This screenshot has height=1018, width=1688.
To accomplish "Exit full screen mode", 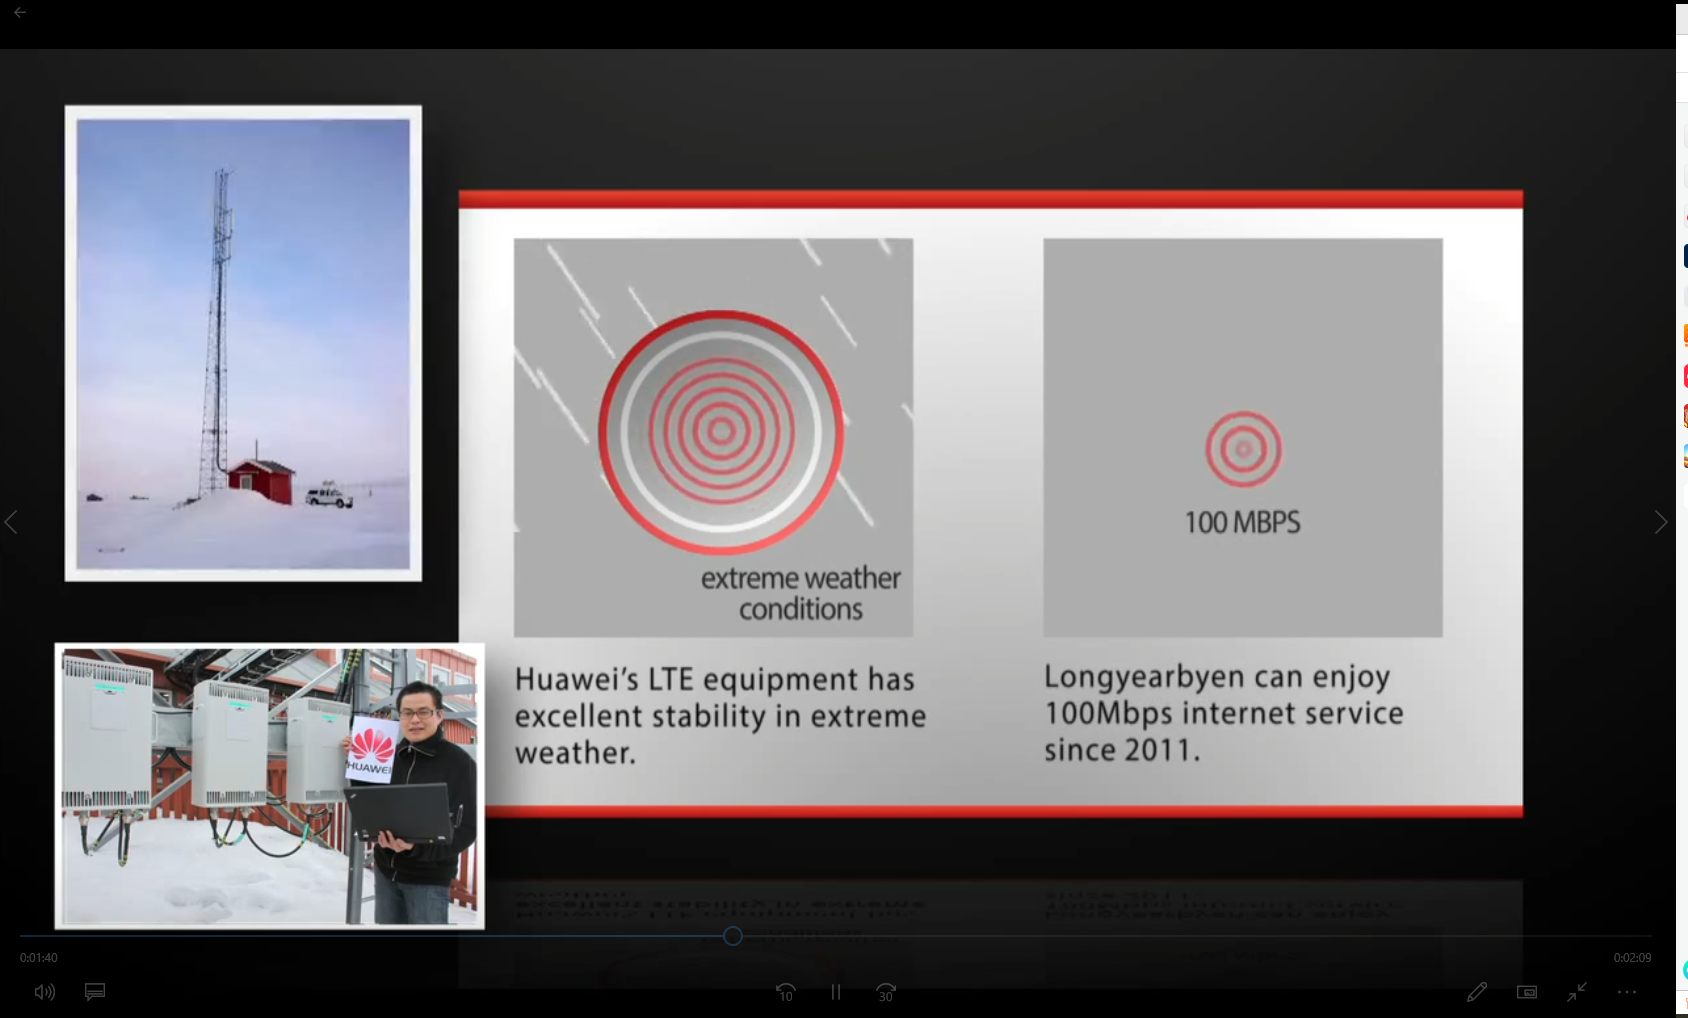I will [x=1577, y=992].
